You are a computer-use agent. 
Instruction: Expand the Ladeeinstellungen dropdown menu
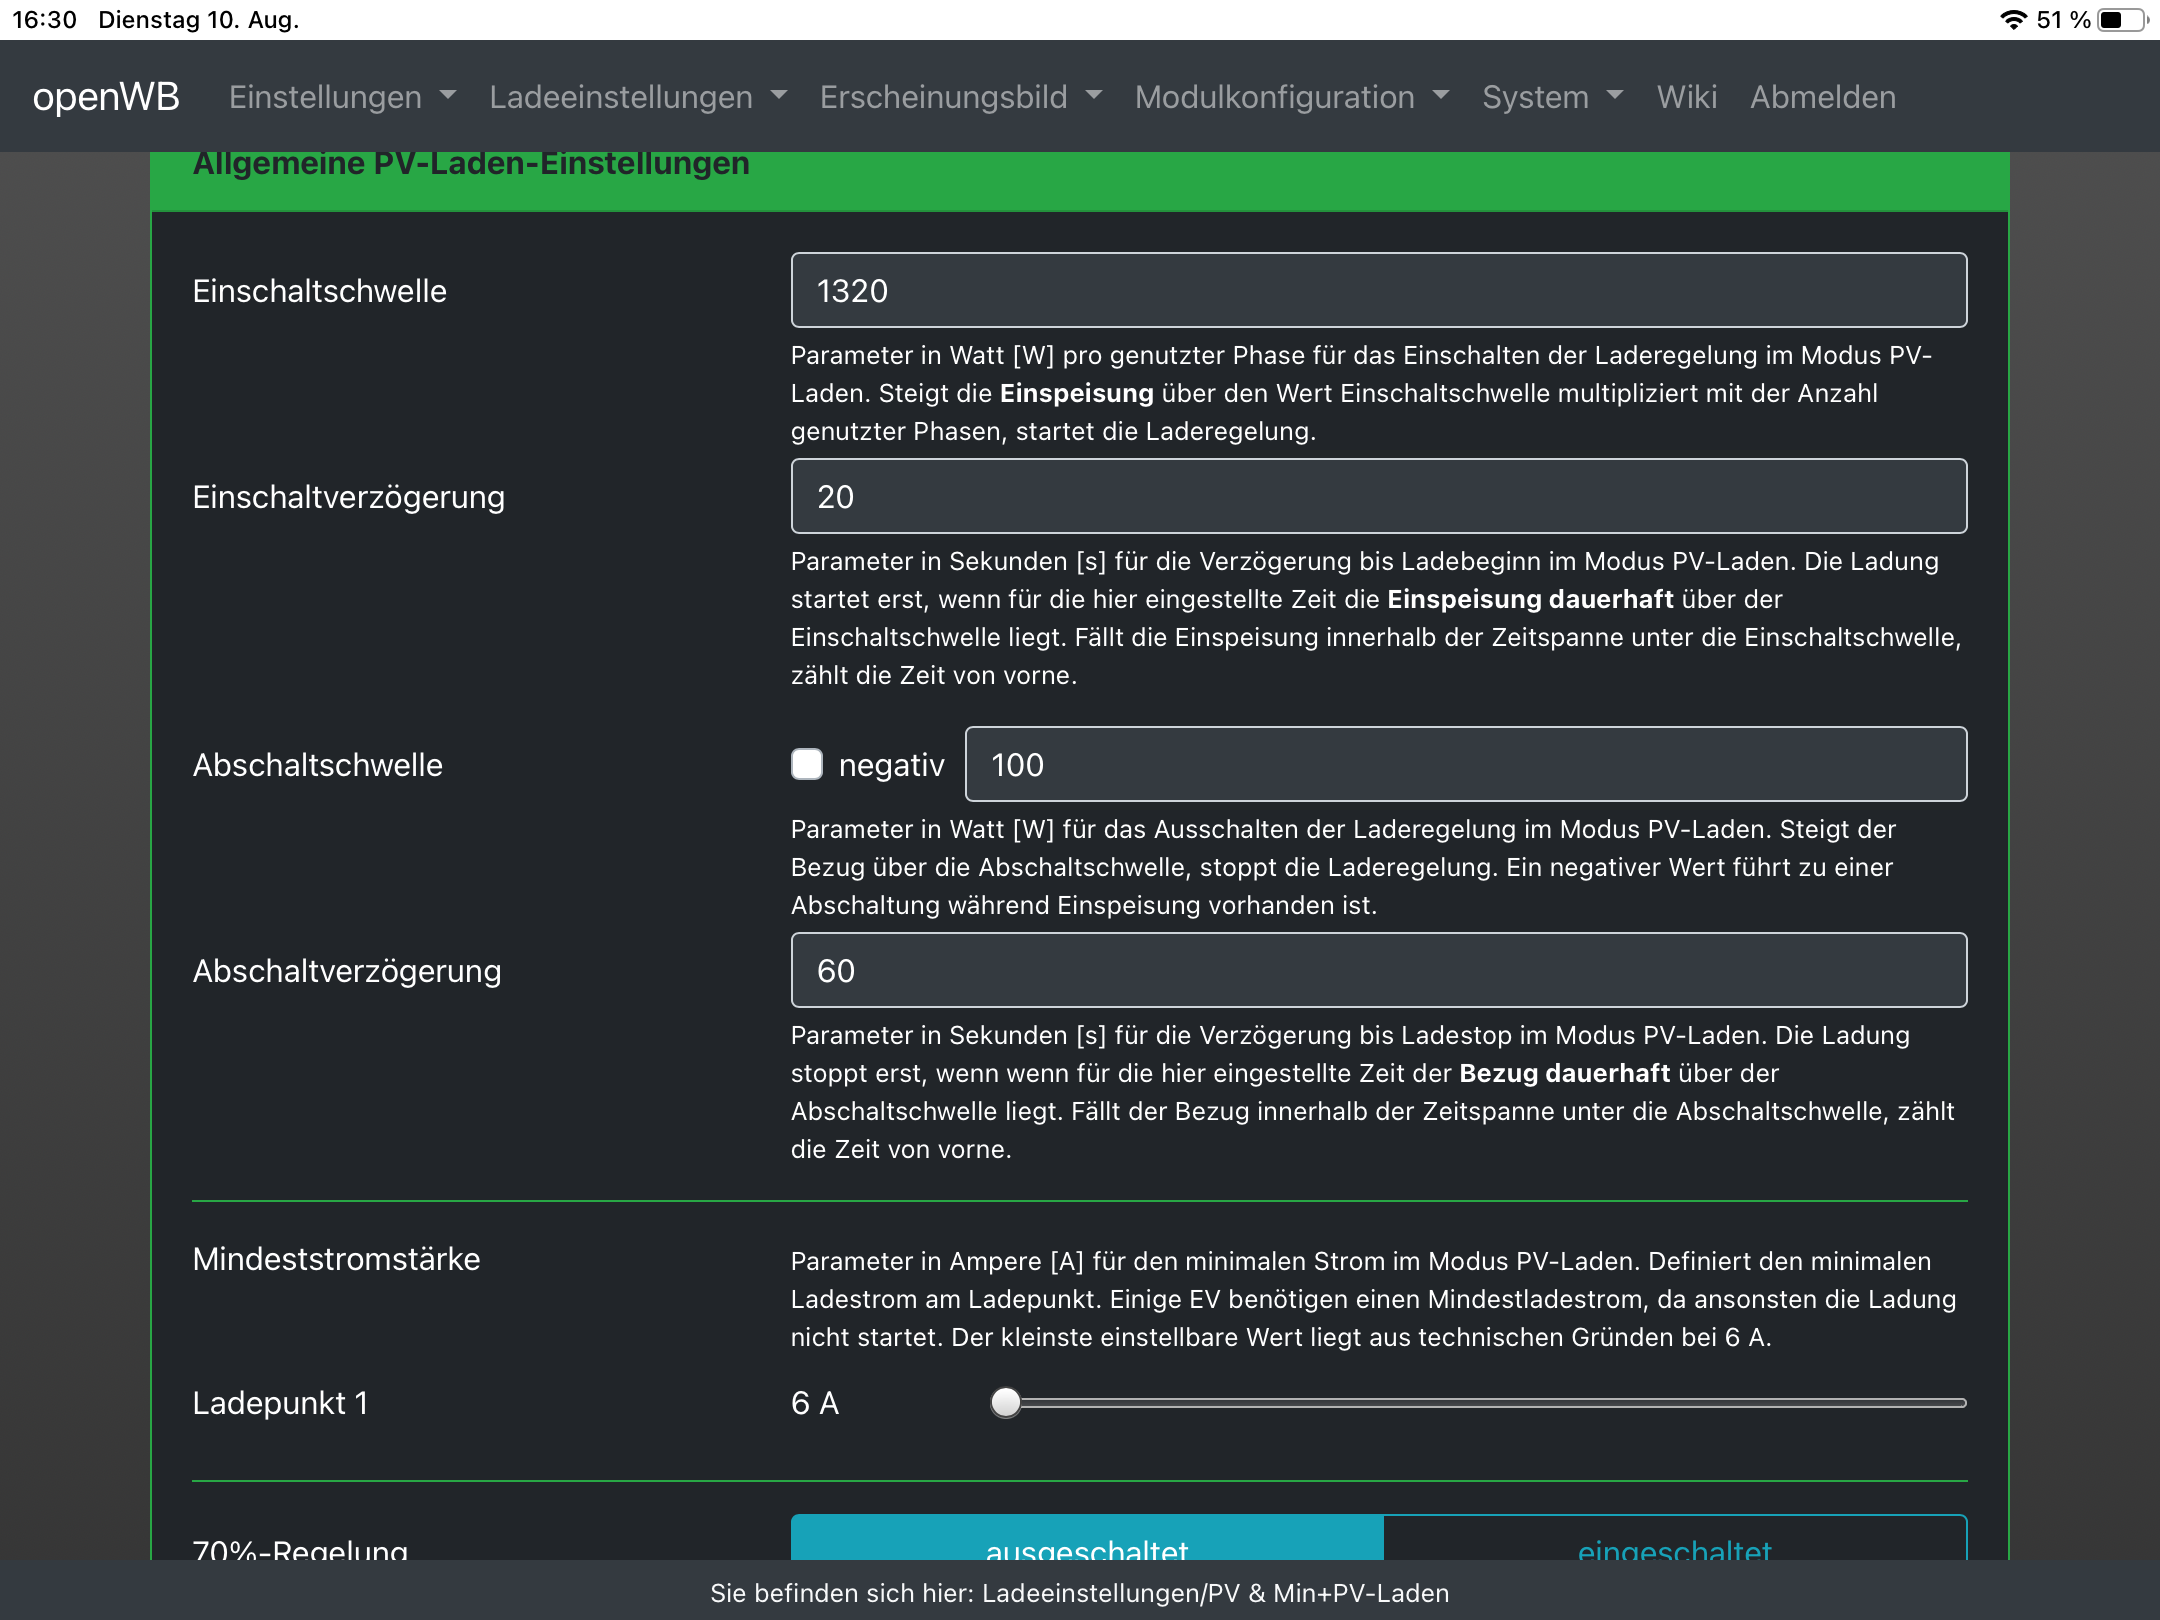click(637, 97)
